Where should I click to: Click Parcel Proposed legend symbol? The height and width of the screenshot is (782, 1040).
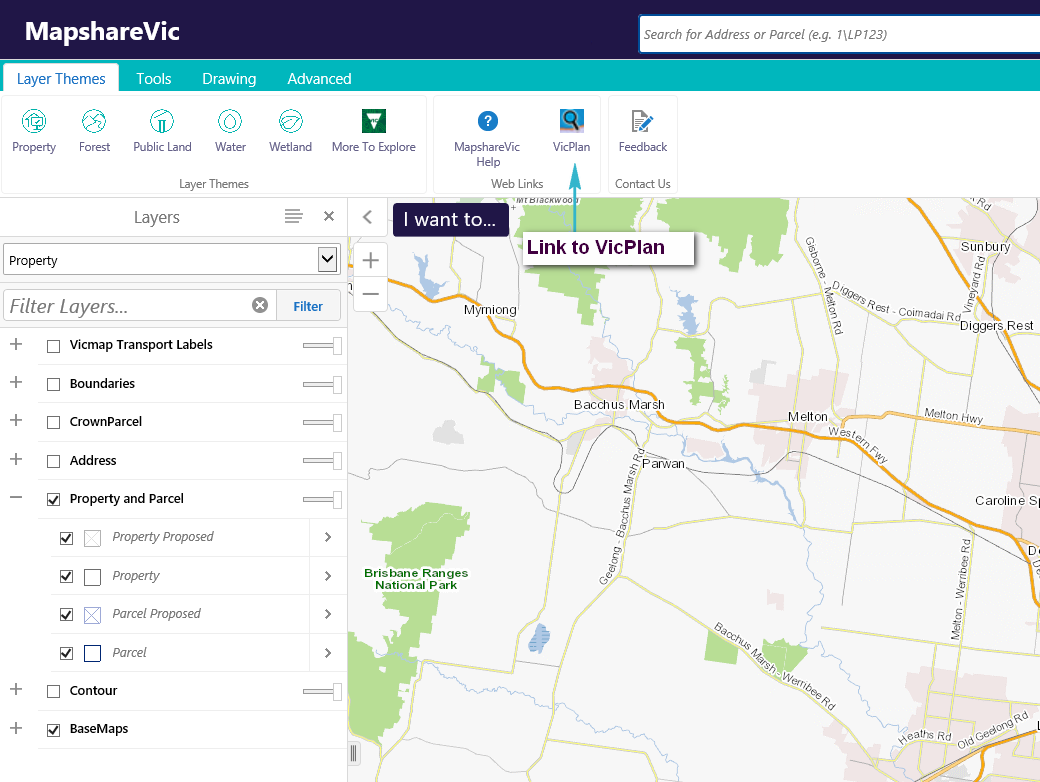pyautogui.click(x=93, y=615)
